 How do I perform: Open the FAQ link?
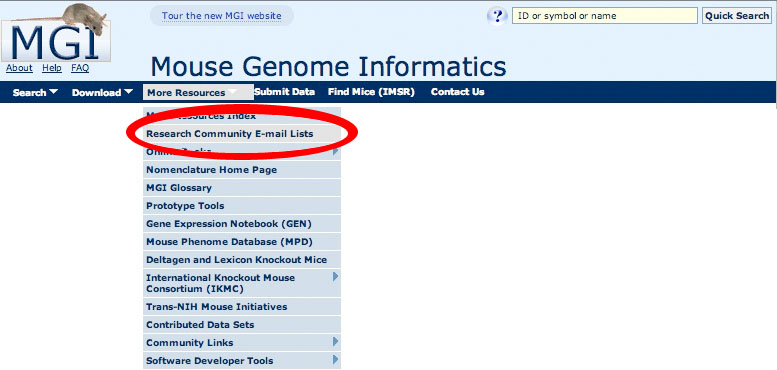tap(80, 68)
